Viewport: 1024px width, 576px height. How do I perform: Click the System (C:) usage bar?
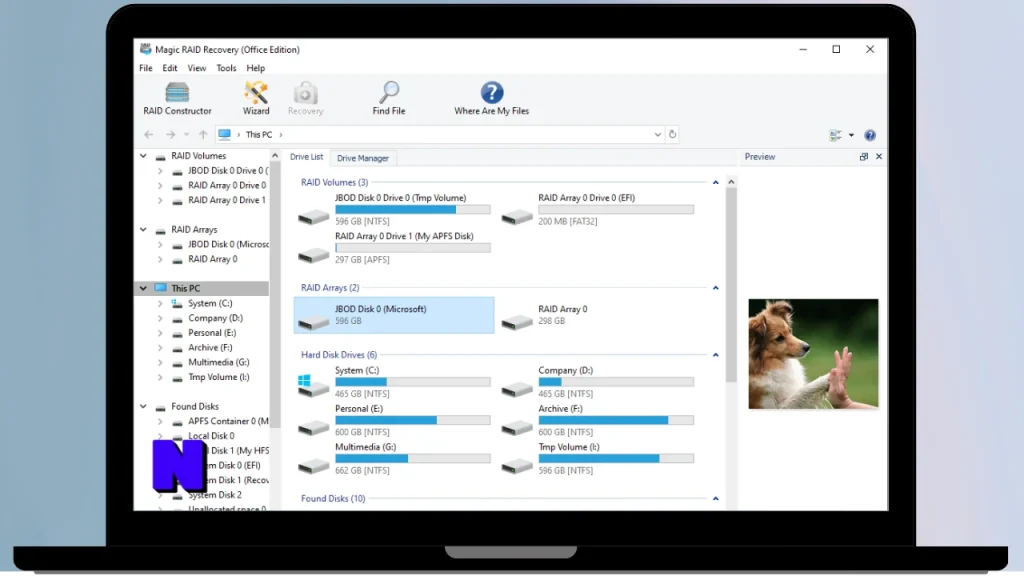413,382
